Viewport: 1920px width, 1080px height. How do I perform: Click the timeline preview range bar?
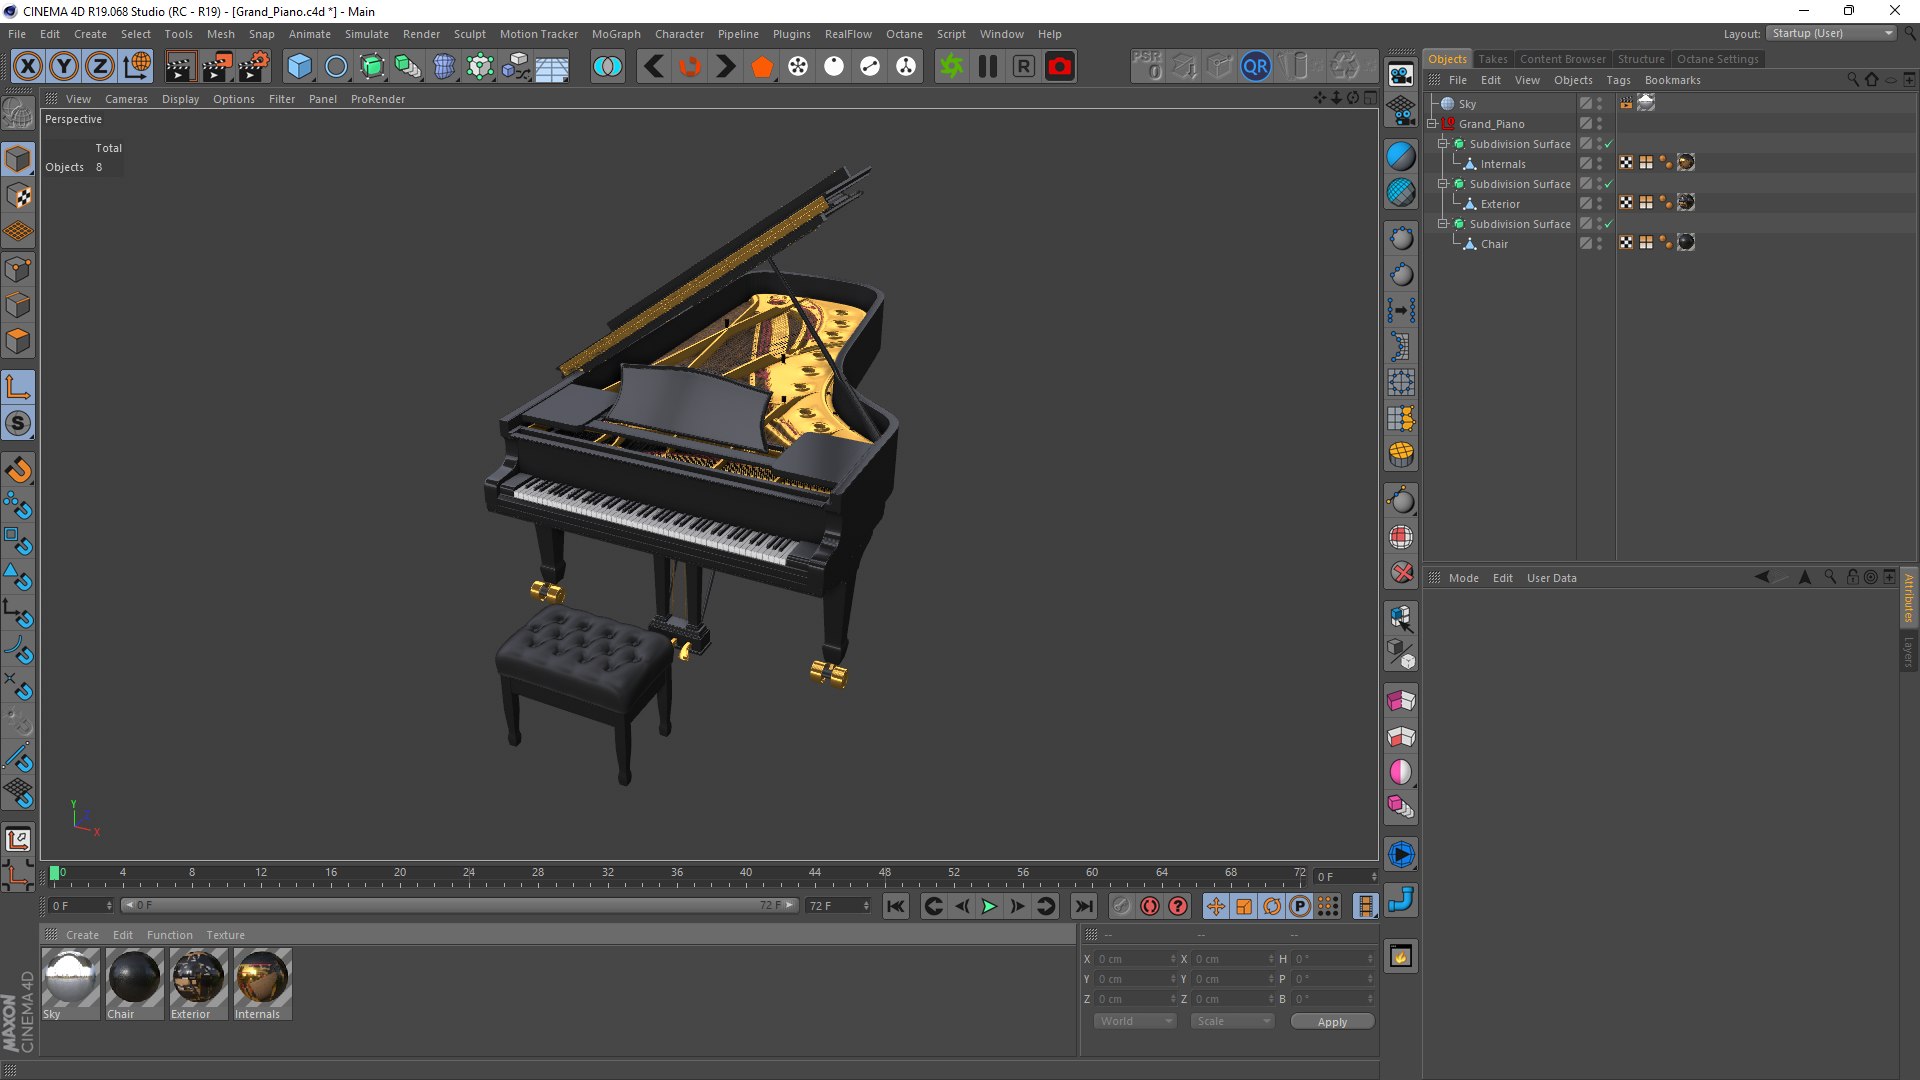point(460,905)
